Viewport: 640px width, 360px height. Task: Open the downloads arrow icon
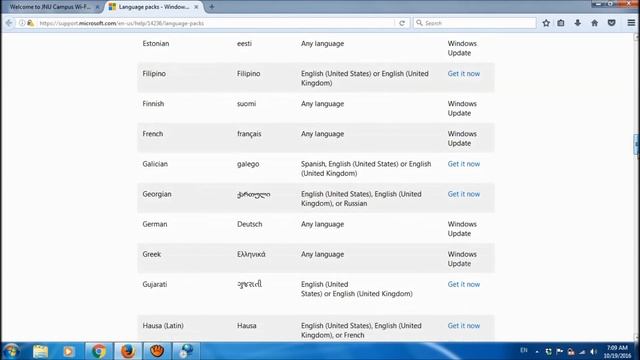[578, 23]
